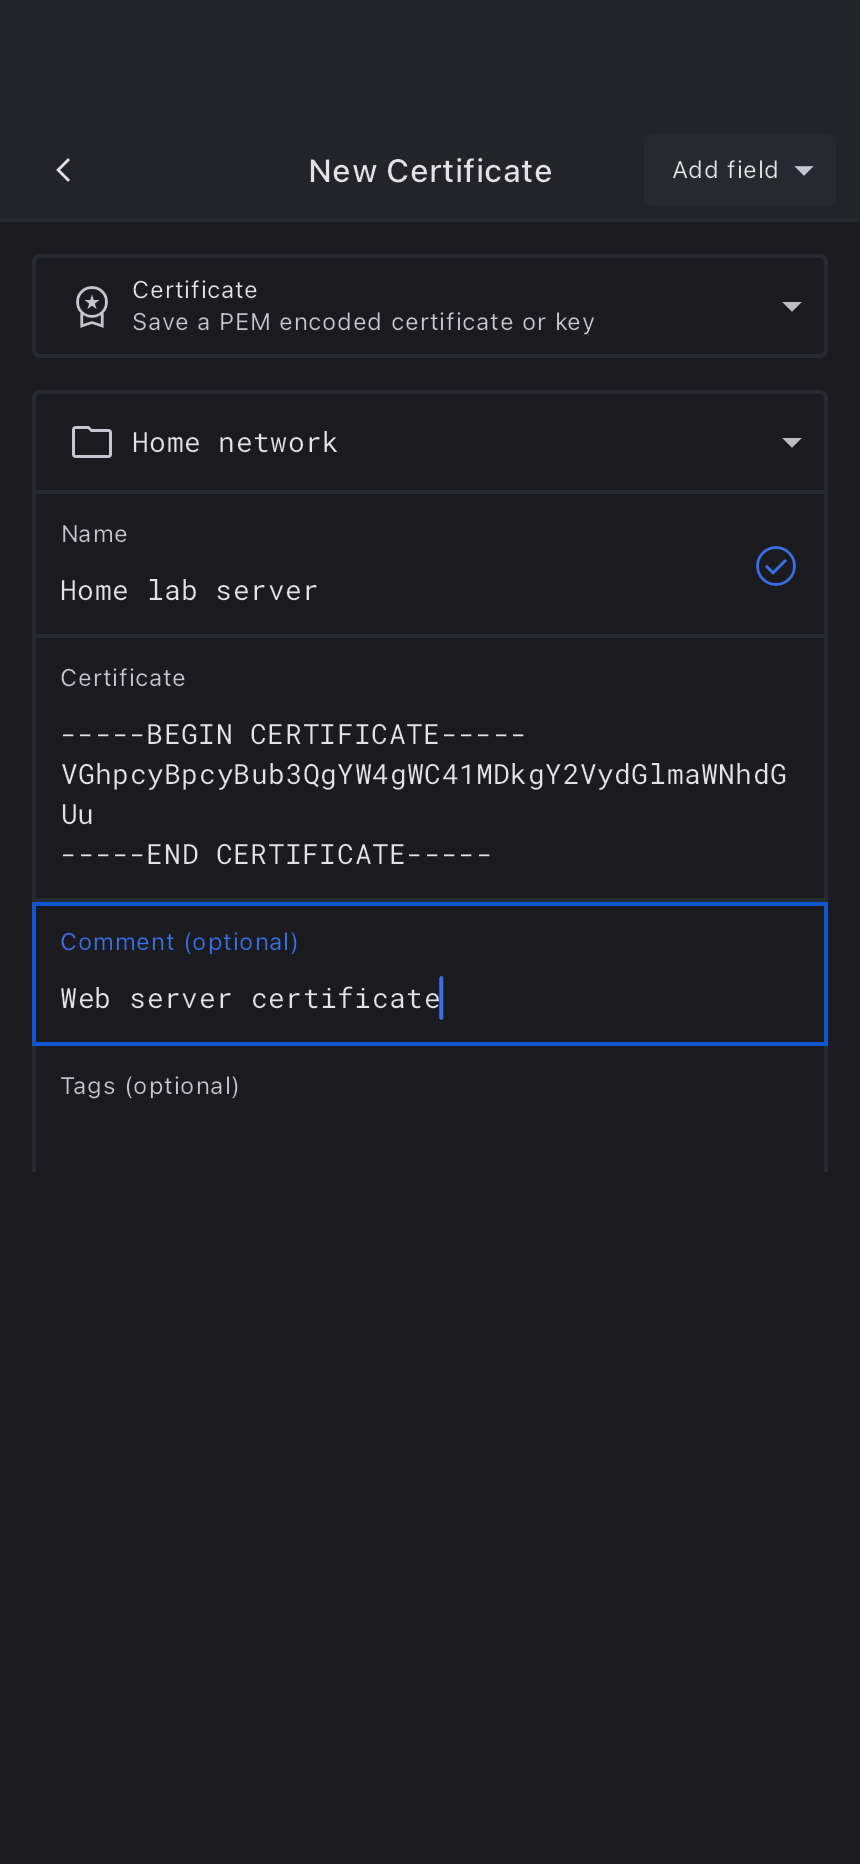
Task: Click the New Certificate page title
Action: (430, 171)
